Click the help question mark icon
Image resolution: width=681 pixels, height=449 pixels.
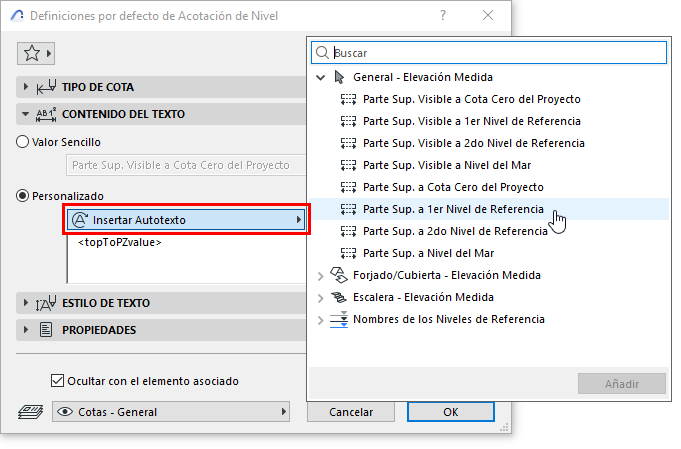(x=443, y=16)
